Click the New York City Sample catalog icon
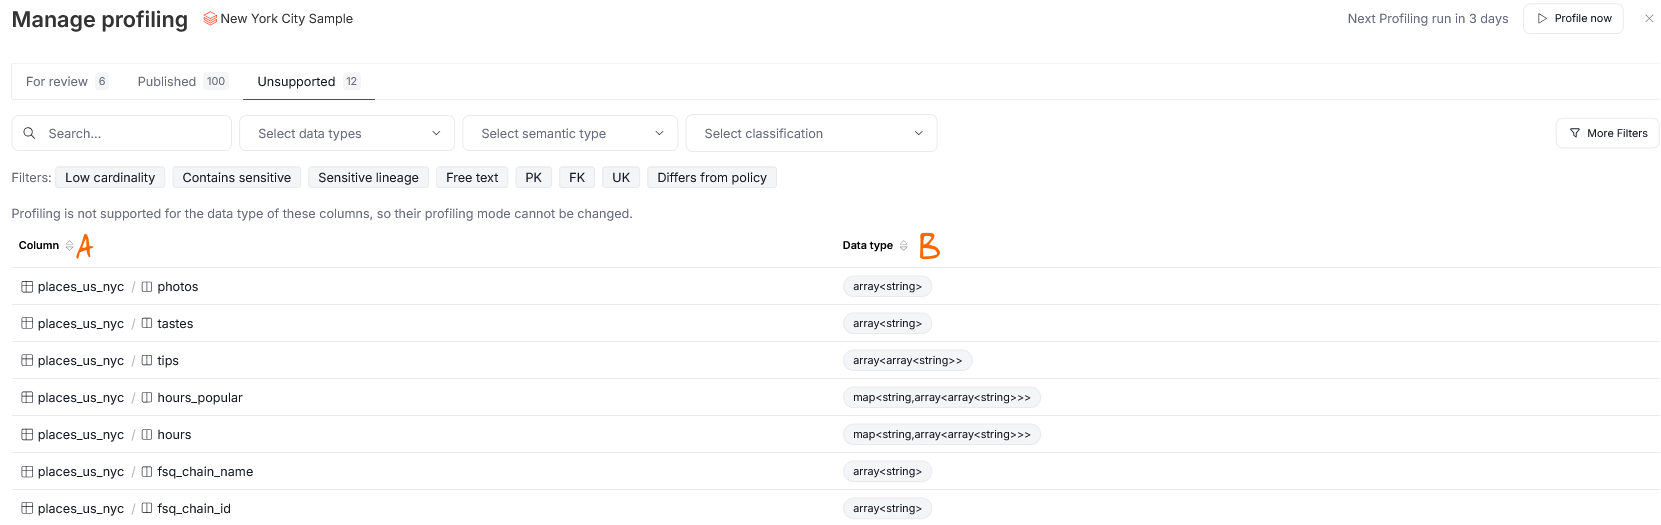This screenshot has height=525, width=1661. click(x=210, y=19)
